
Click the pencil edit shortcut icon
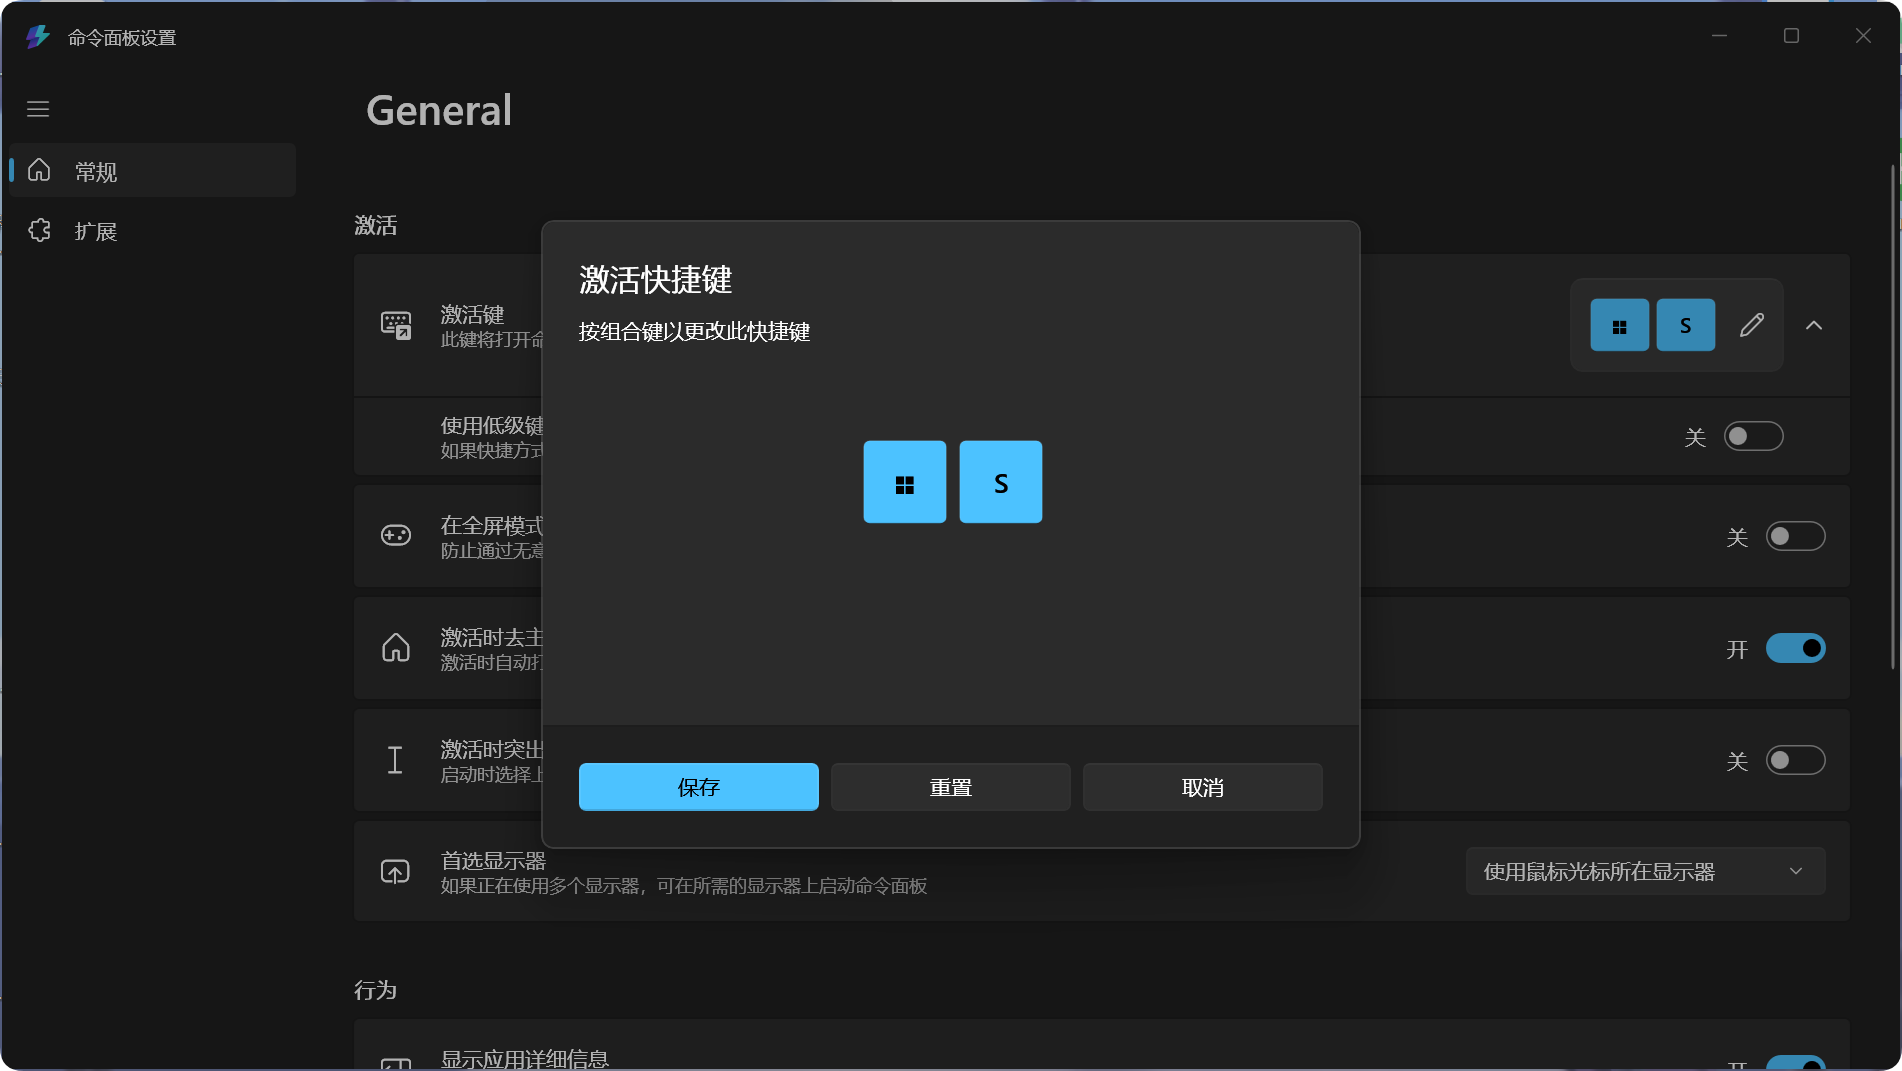1751,325
